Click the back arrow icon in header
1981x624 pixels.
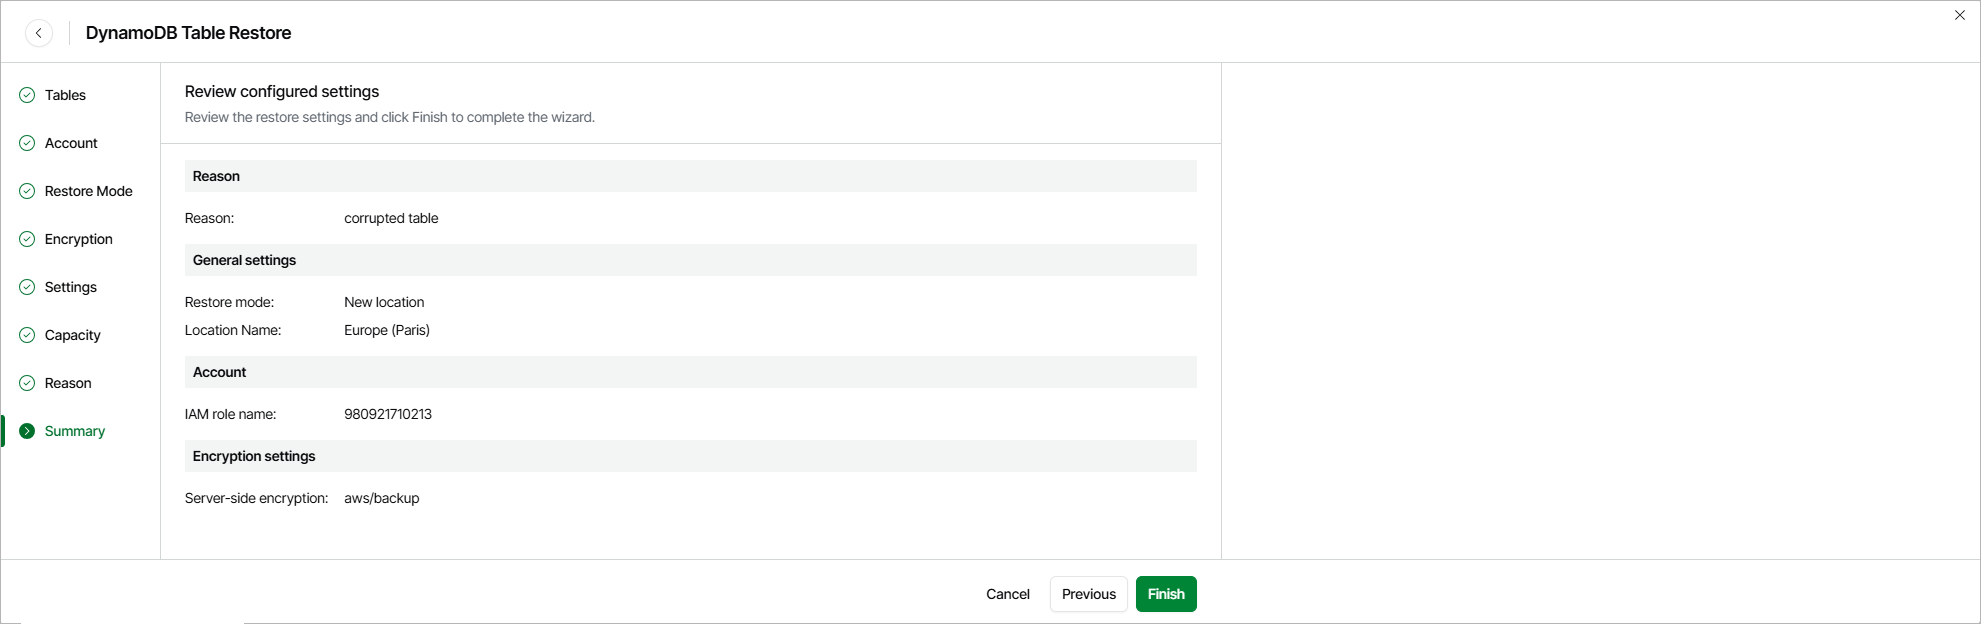click(x=39, y=33)
